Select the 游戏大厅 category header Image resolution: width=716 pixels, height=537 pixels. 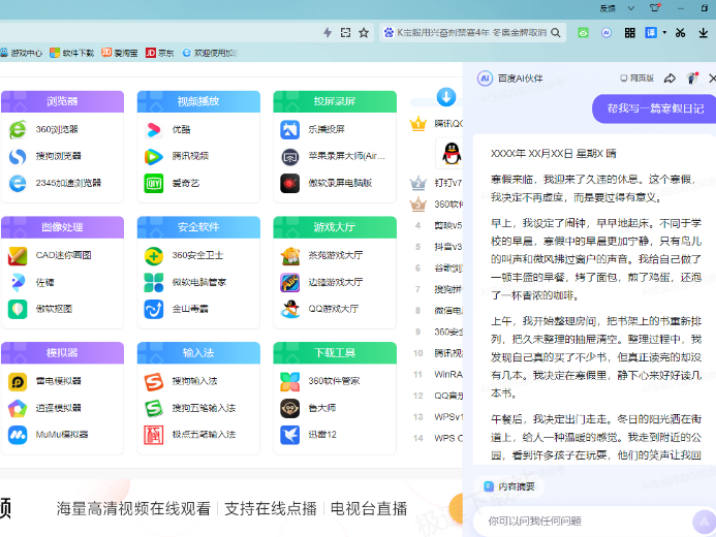[x=335, y=227]
